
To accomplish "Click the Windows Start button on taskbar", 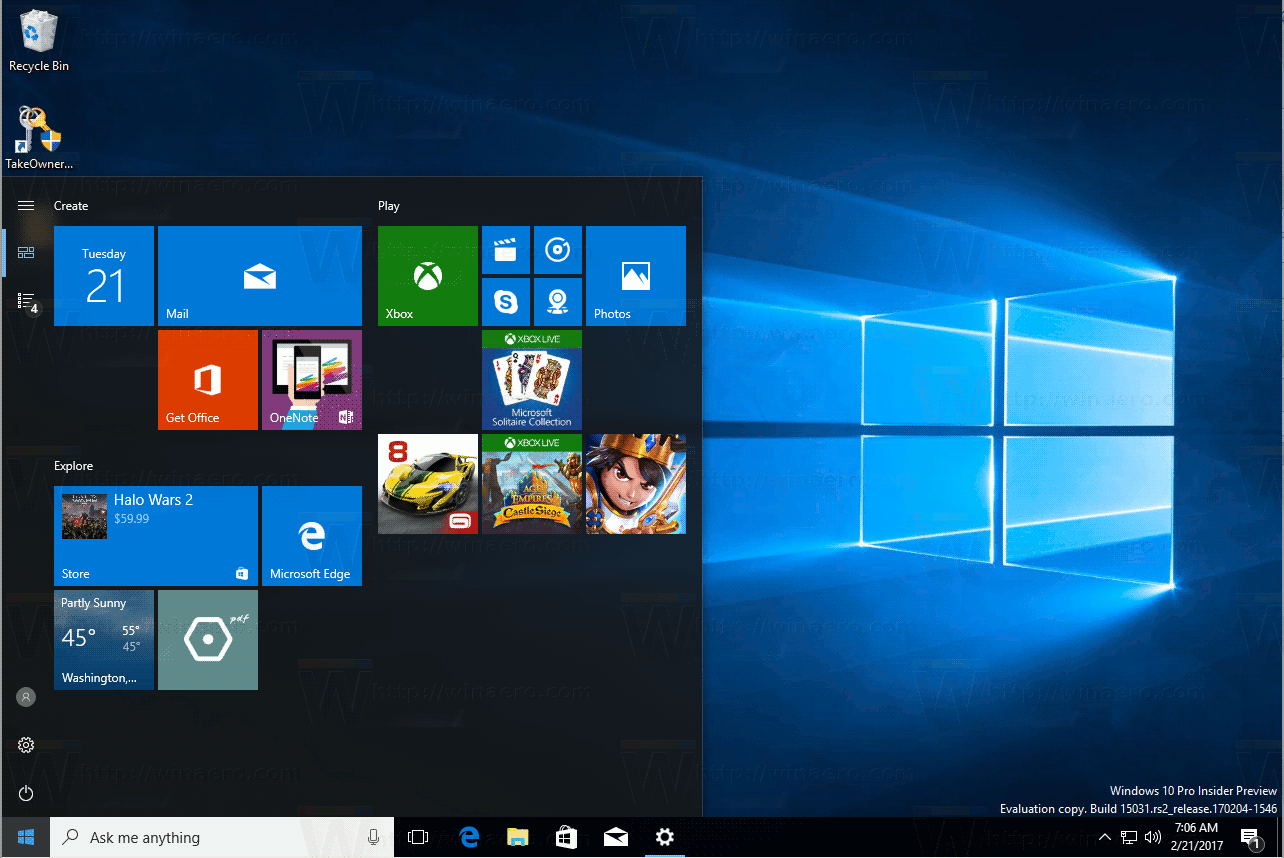I will point(25,837).
